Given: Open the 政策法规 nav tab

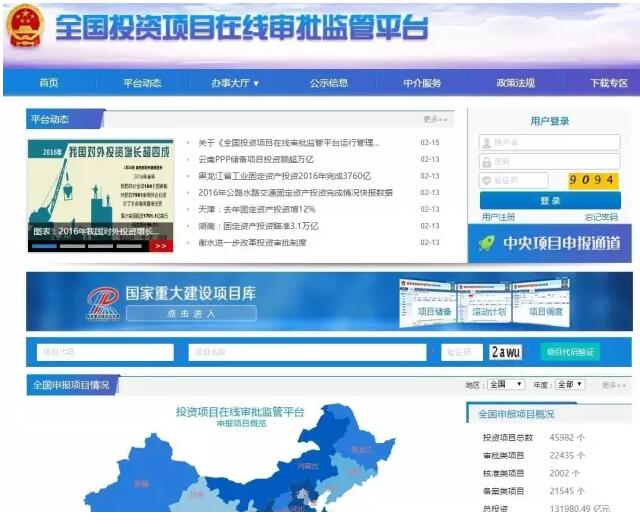Looking at the screenshot, I should [515, 83].
